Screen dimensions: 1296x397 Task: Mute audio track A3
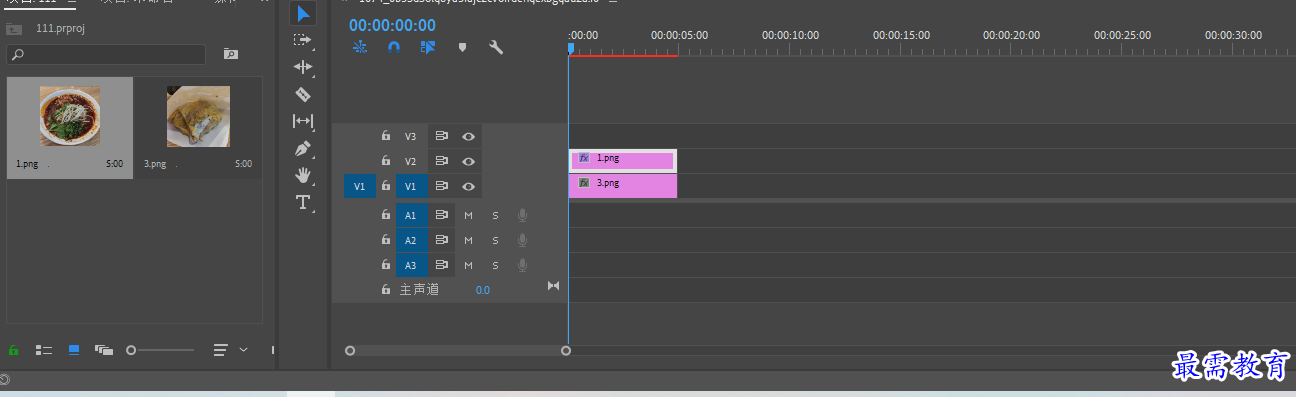click(x=468, y=265)
